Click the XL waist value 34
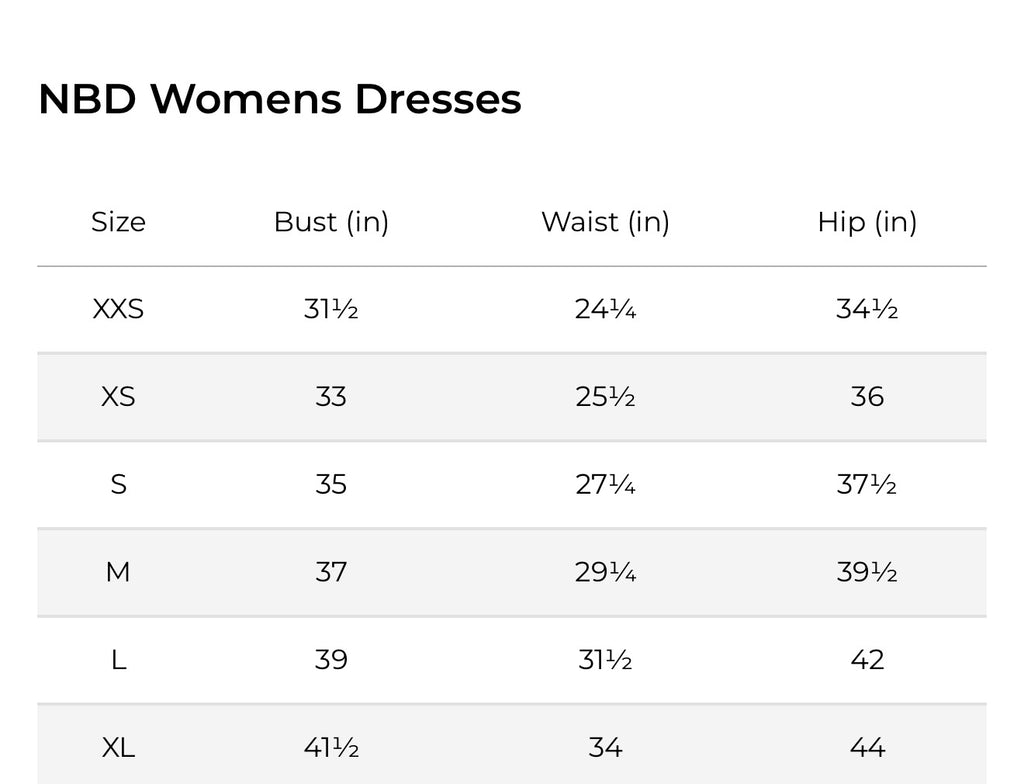 tap(605, 747)
